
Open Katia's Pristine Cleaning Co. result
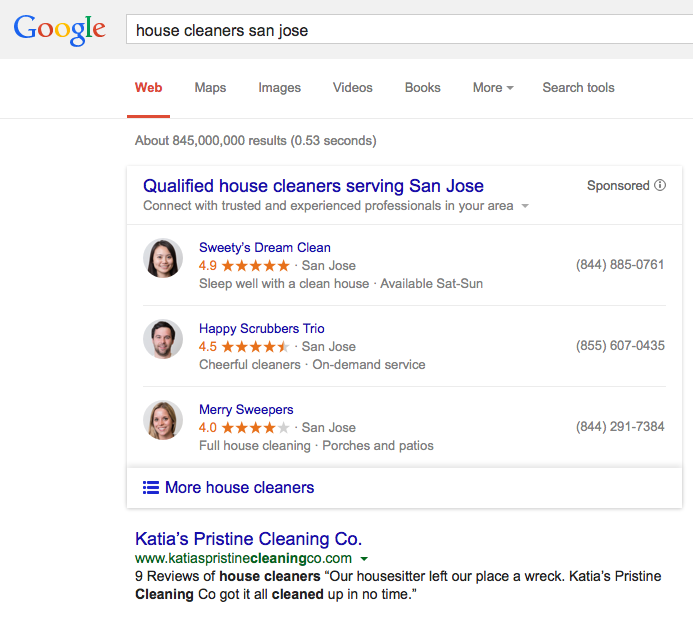pos(248,539)
